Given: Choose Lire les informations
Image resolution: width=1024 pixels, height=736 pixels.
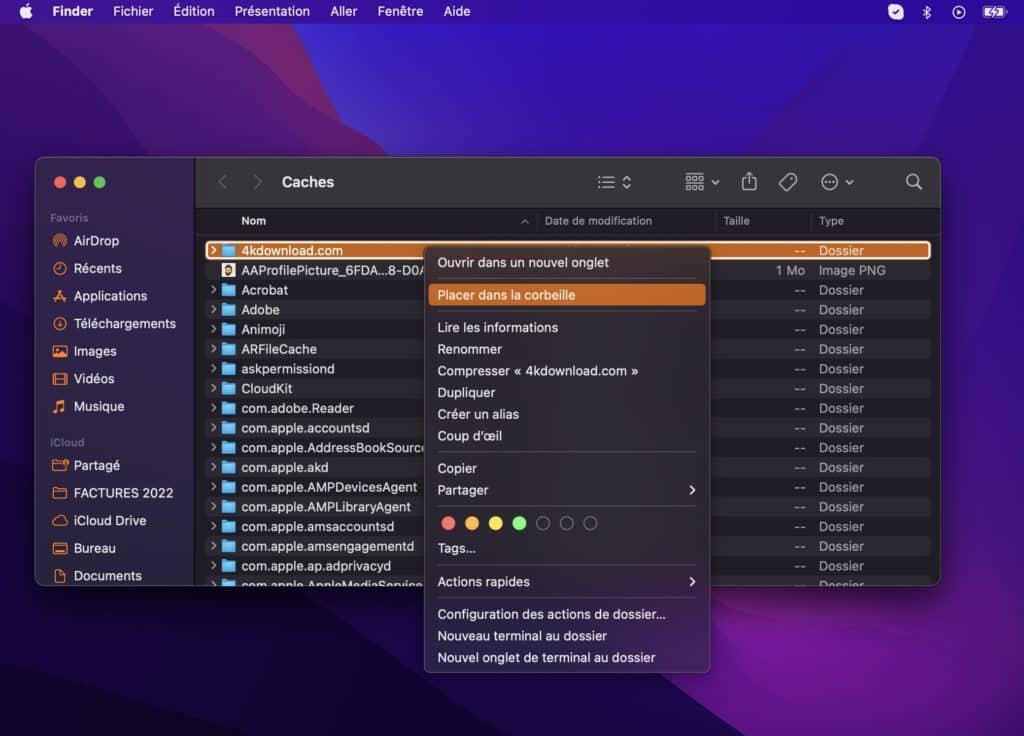Looking at the screenshot, I should coord(567,328).
